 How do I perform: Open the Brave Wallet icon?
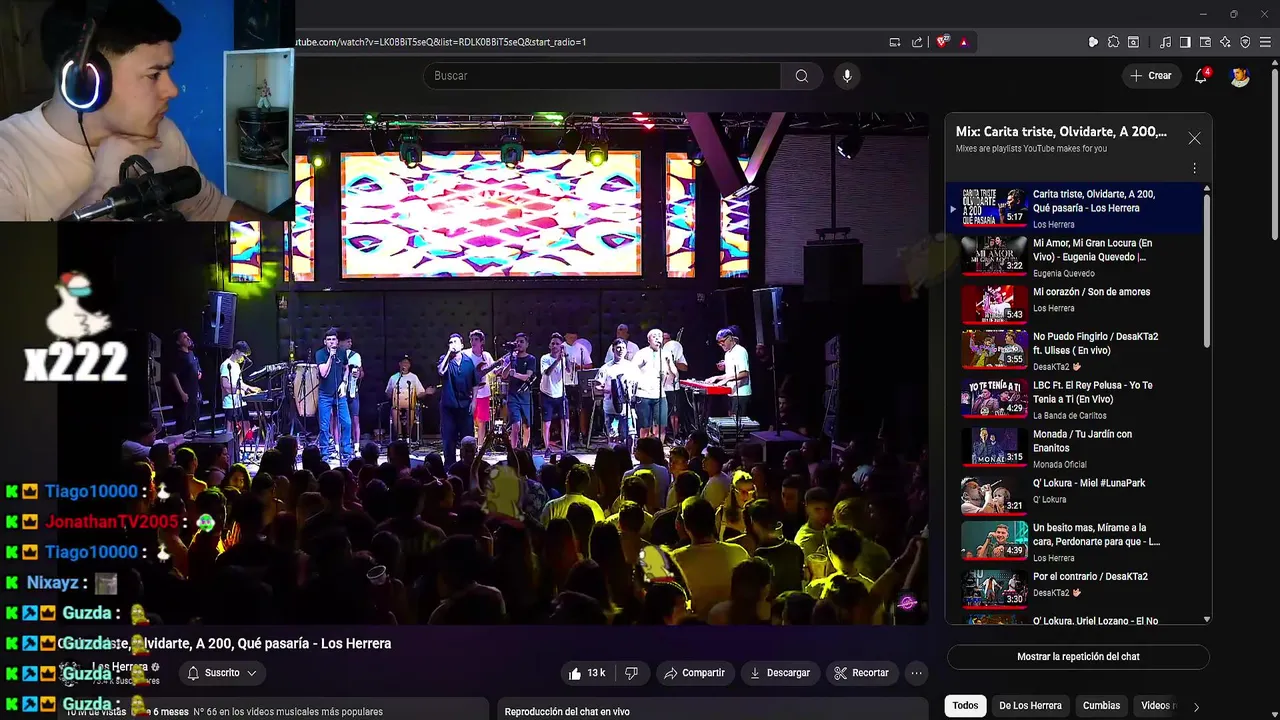pos(1205,42)
